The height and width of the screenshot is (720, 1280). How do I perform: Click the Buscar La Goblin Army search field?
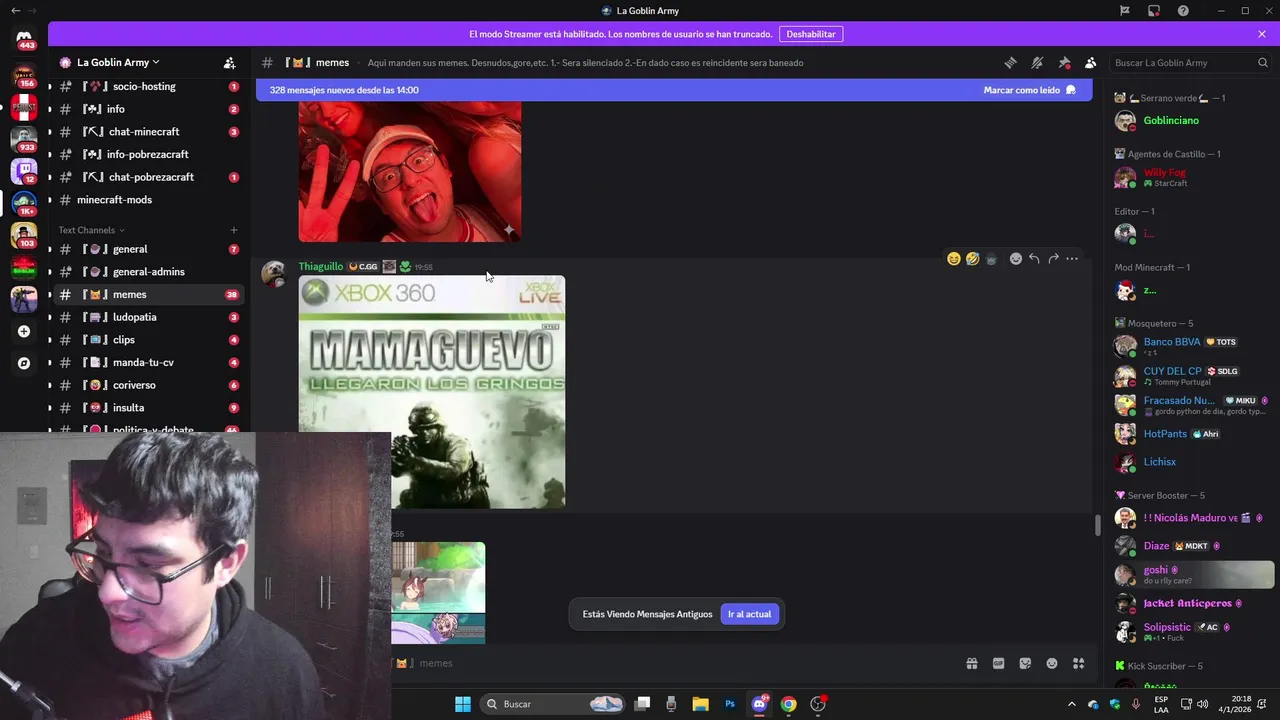[1190, 62]
